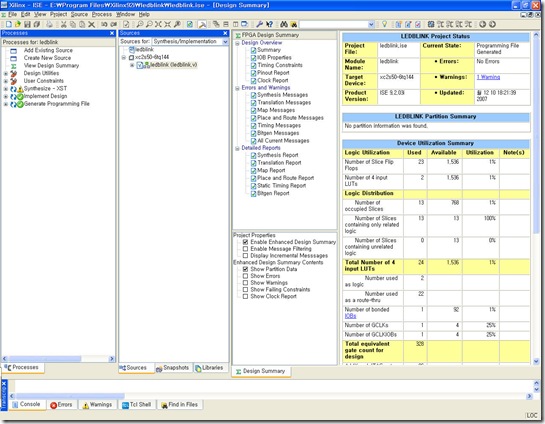Click the Print toolbar icon
This screenshot has width=545, height=424.
(49, 24)
